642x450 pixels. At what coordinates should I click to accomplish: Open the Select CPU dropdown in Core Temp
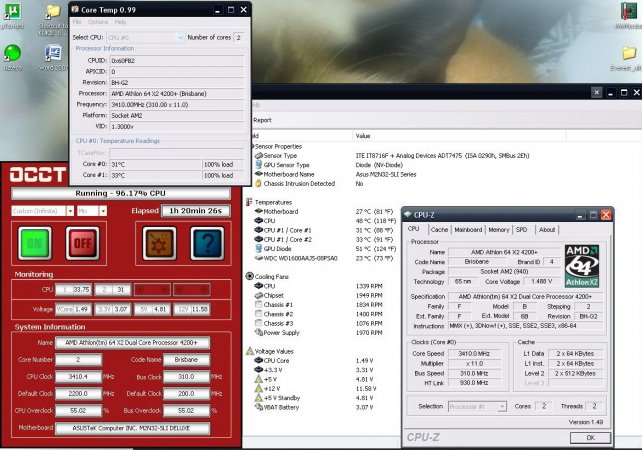(x=145, y=38)
